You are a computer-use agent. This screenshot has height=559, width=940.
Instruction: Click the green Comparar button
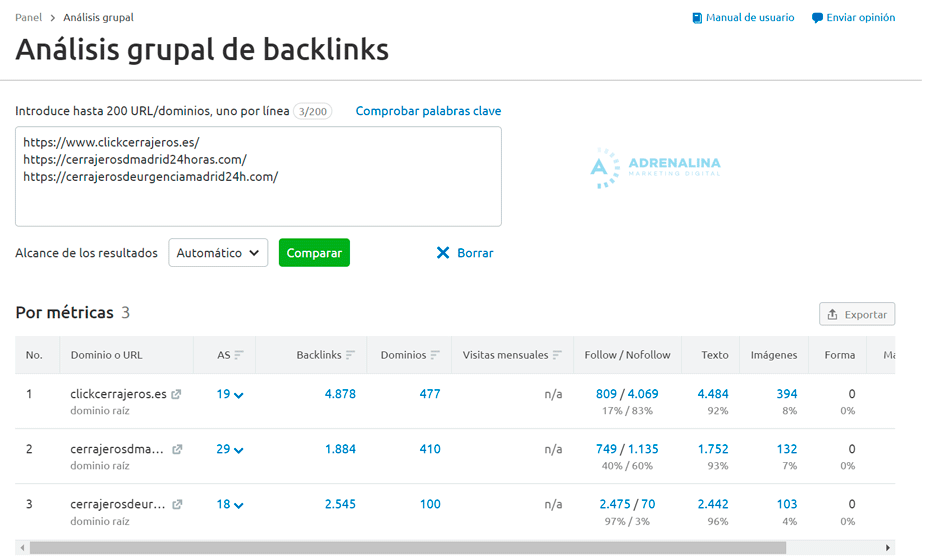tap(314, 253)
